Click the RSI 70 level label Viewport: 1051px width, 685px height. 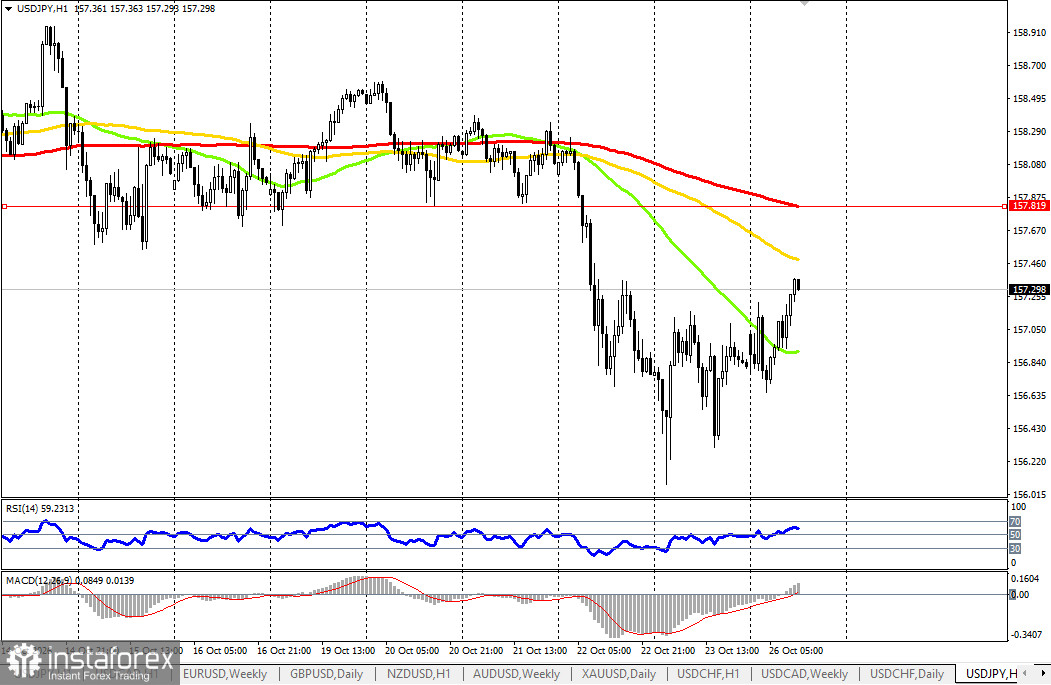(1015, 521)
